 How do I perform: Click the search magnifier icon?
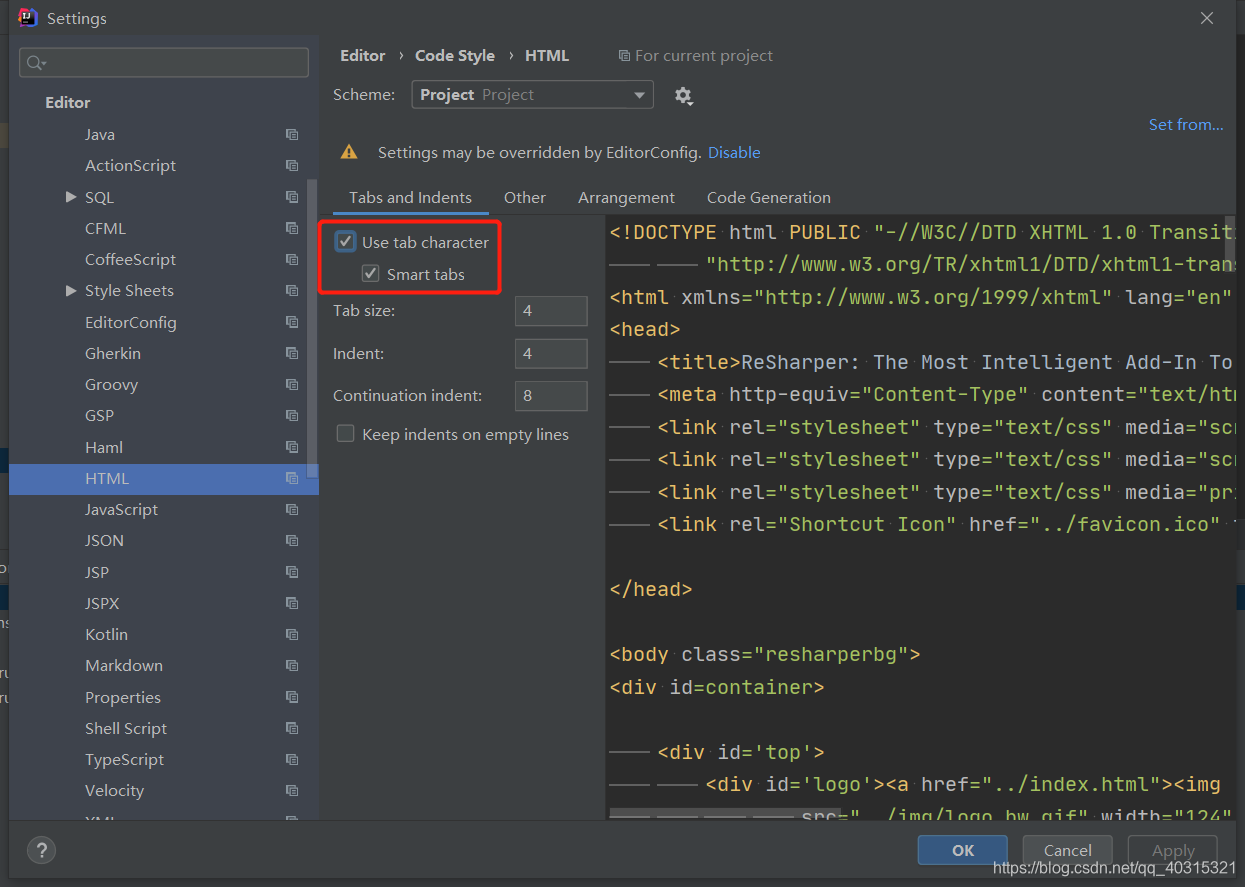(36, 63)
